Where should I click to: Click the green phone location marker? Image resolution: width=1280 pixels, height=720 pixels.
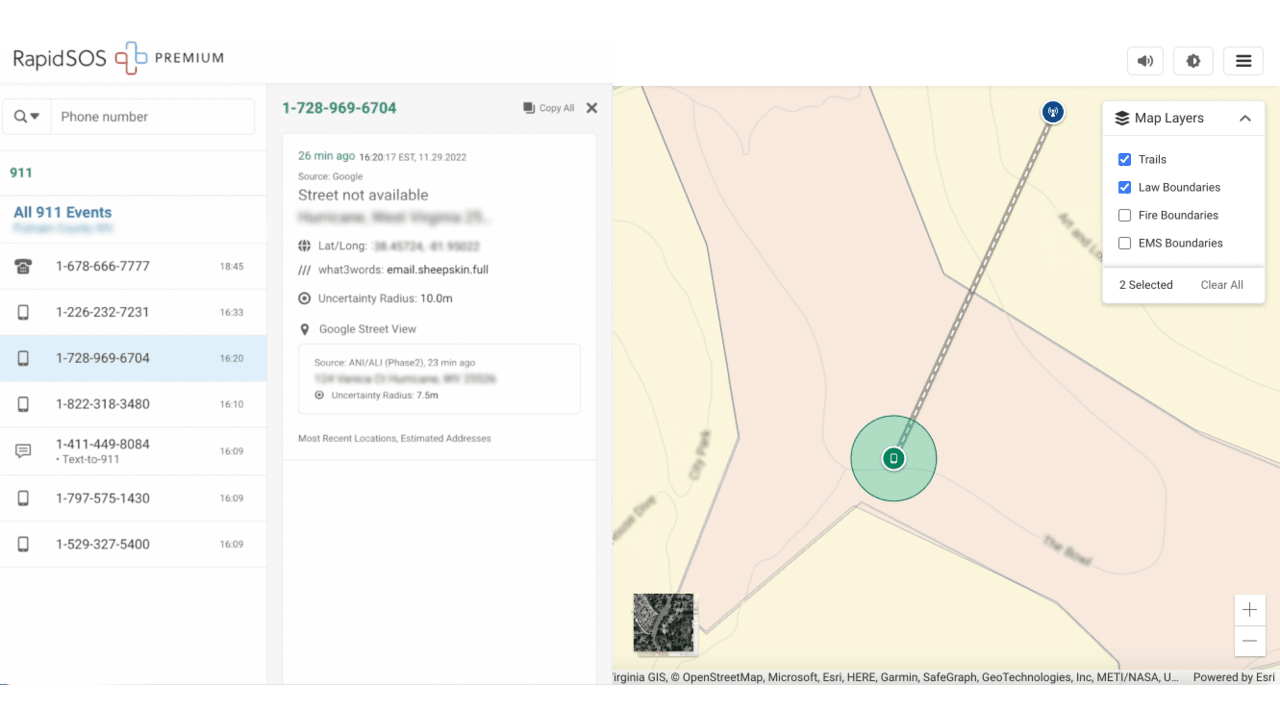(894, 458)
